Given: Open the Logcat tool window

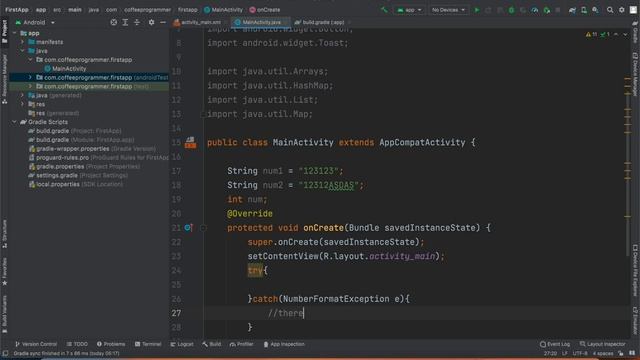Looking at the screenshot, I should click(x=182, y=344).
